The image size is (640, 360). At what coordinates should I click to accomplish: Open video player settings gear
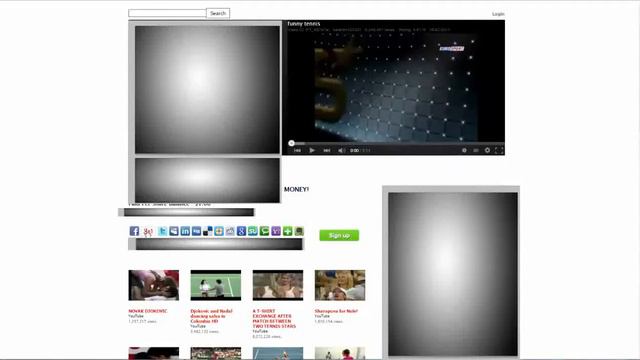pos(487,150)
